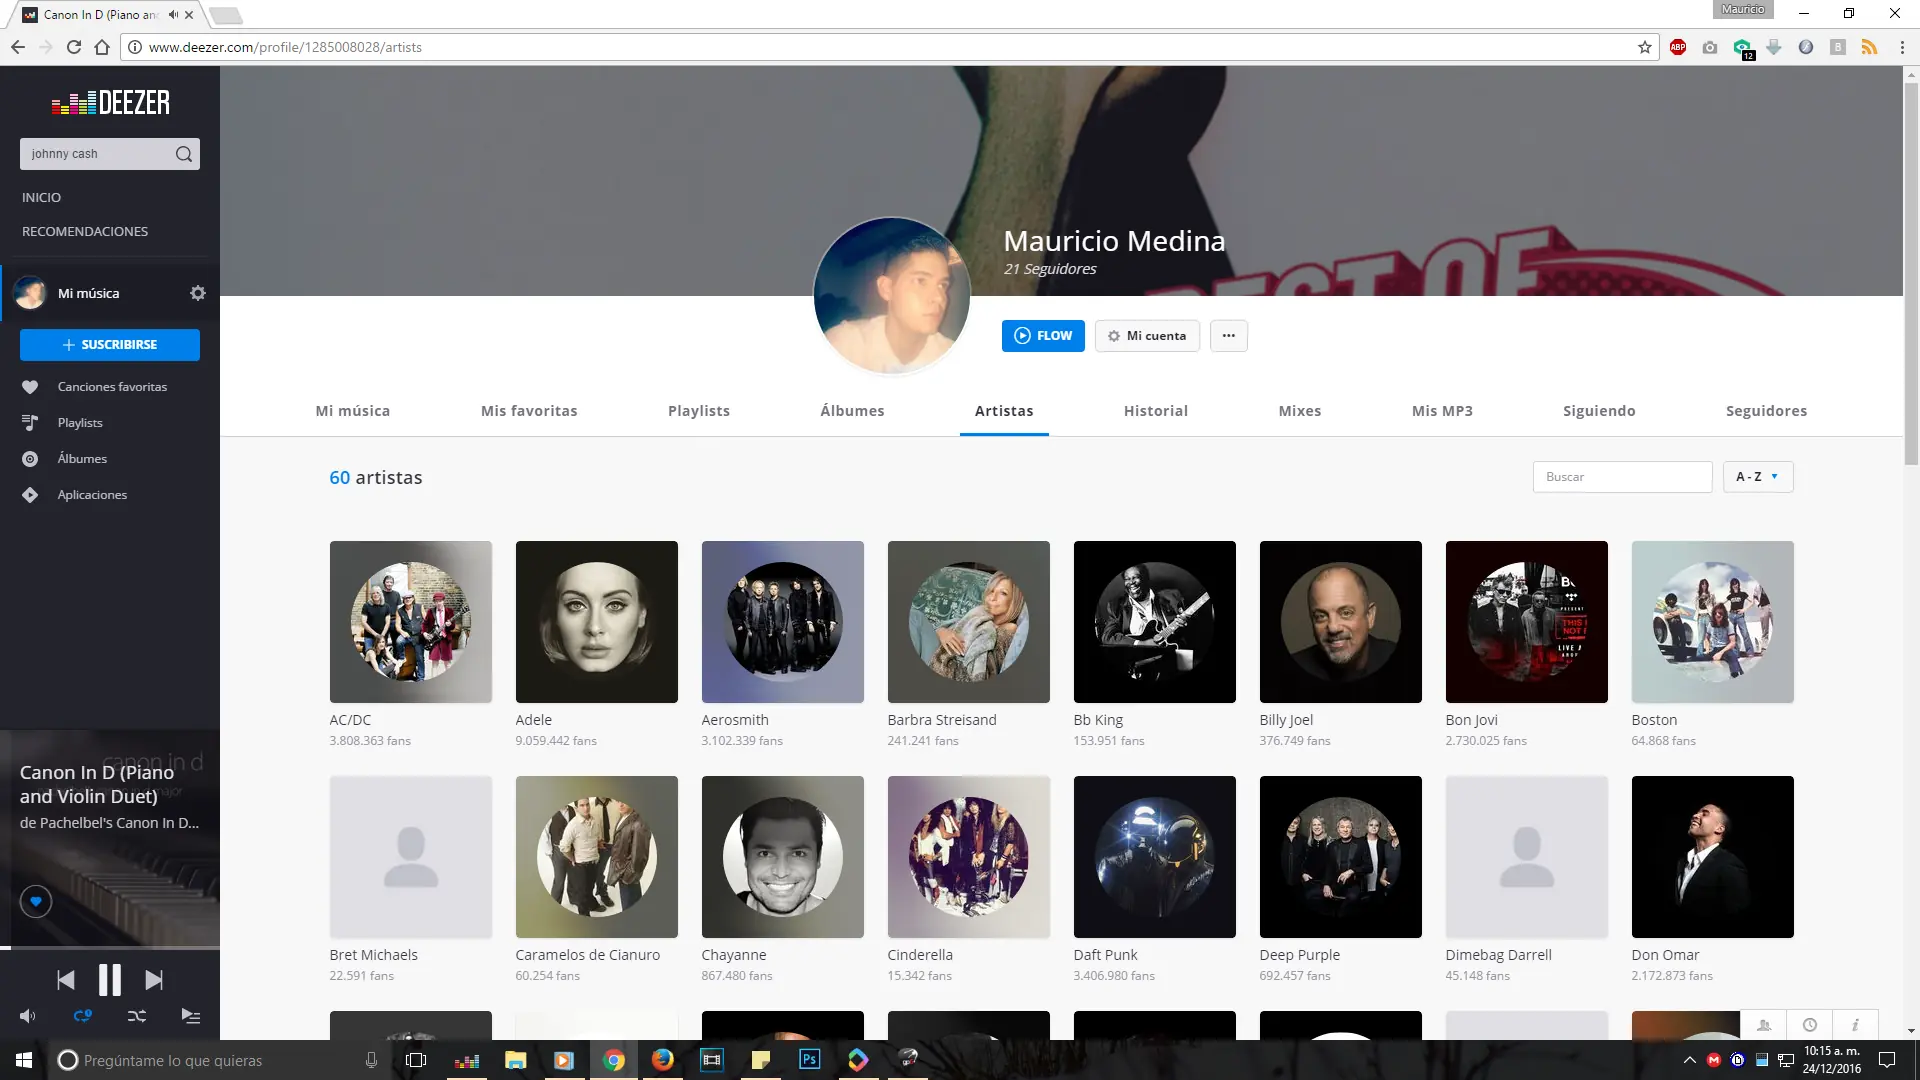Open the Bon Jovi artist thumbnail

[1527, 622]
